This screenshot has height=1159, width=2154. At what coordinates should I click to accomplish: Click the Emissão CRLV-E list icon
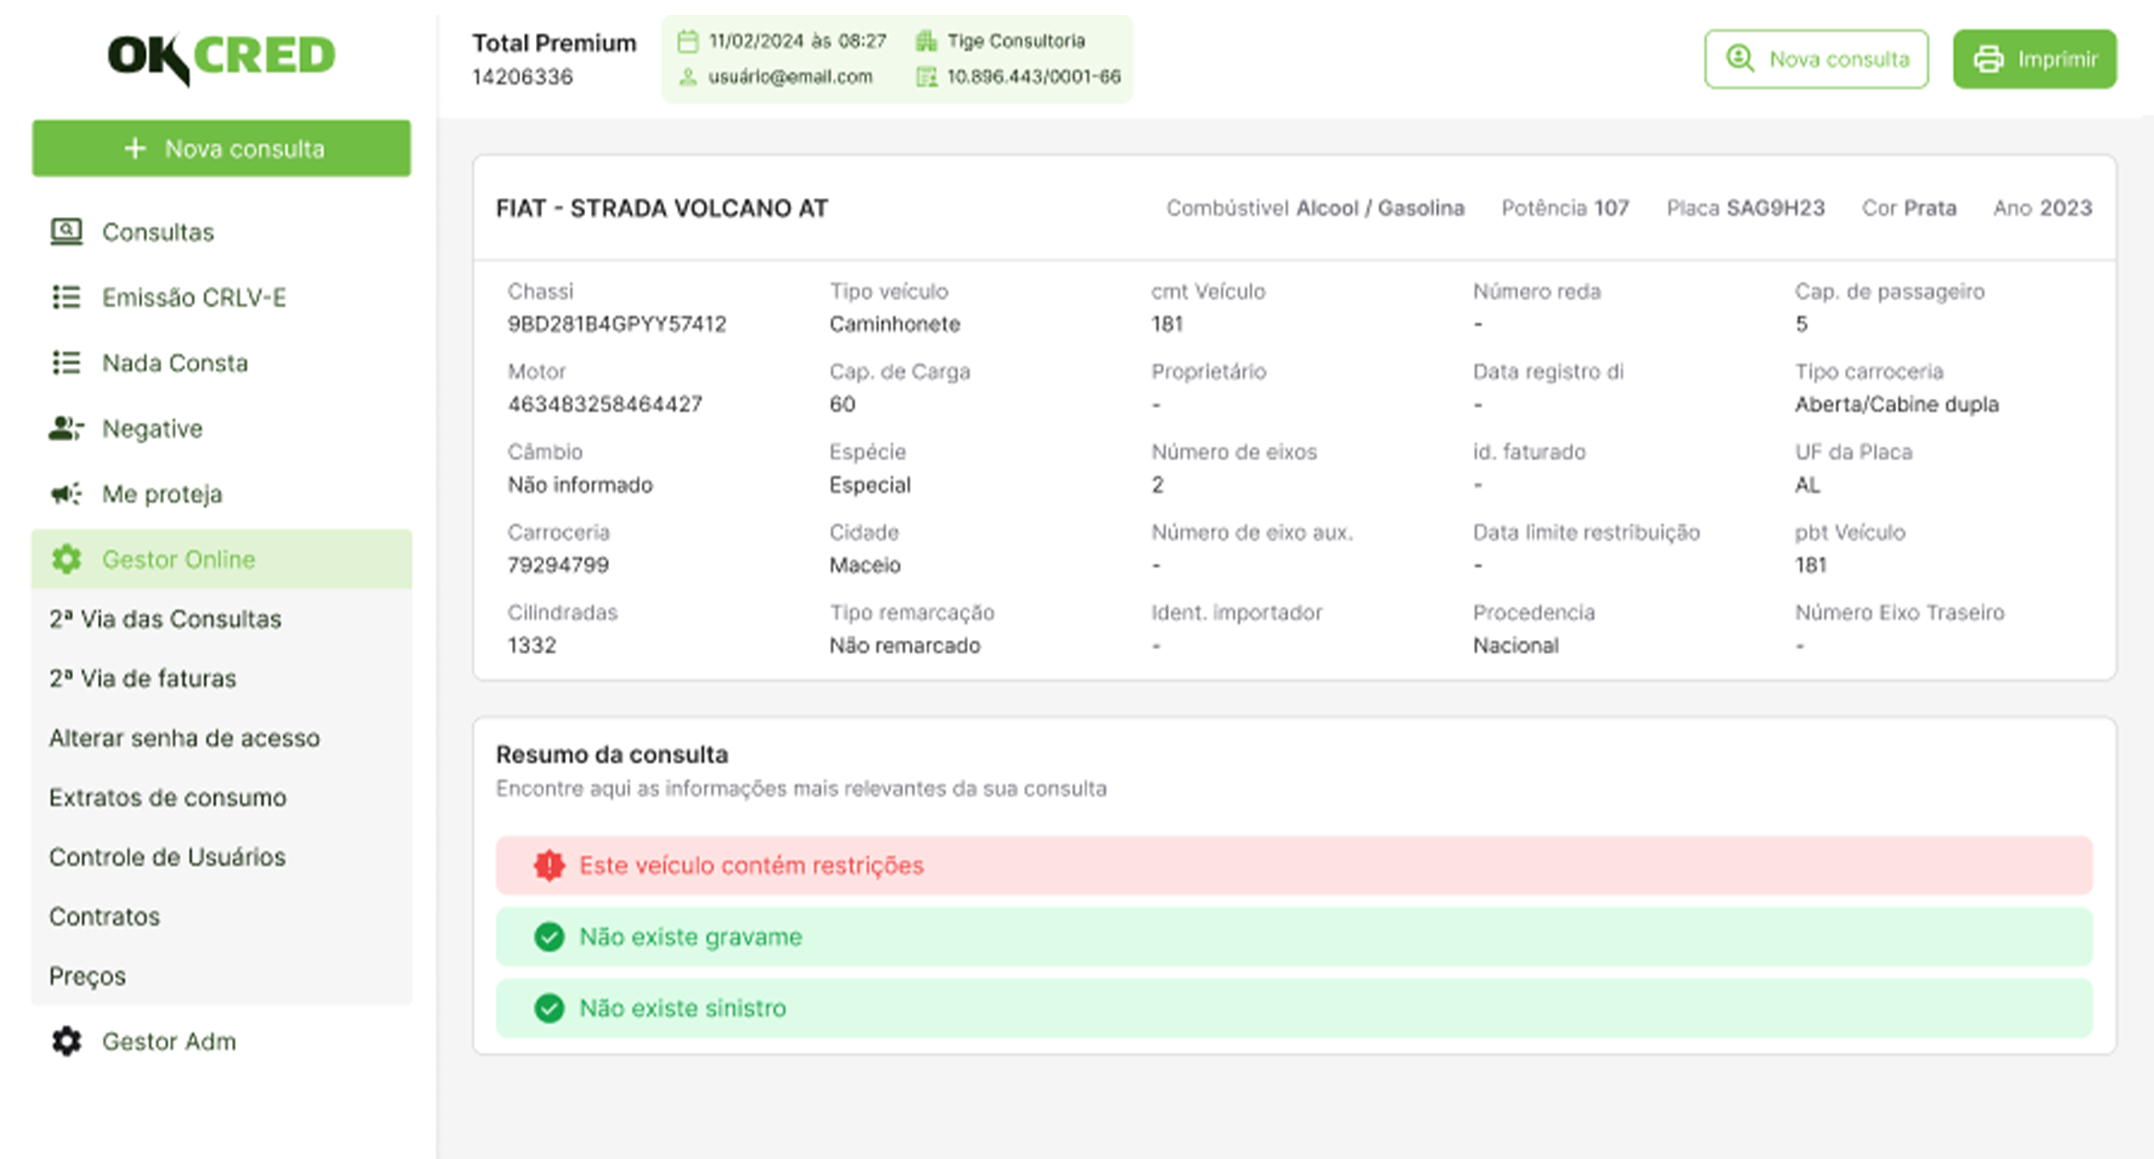coord(66,297)
